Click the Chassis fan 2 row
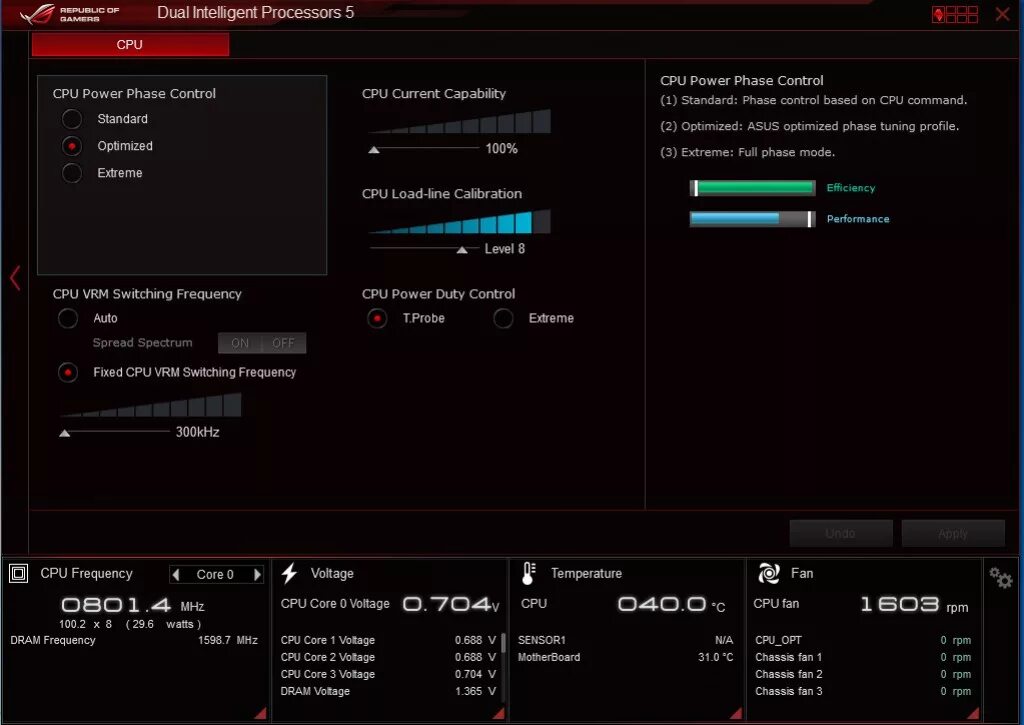Viewport: 1024px width, 725px height. 863,674
